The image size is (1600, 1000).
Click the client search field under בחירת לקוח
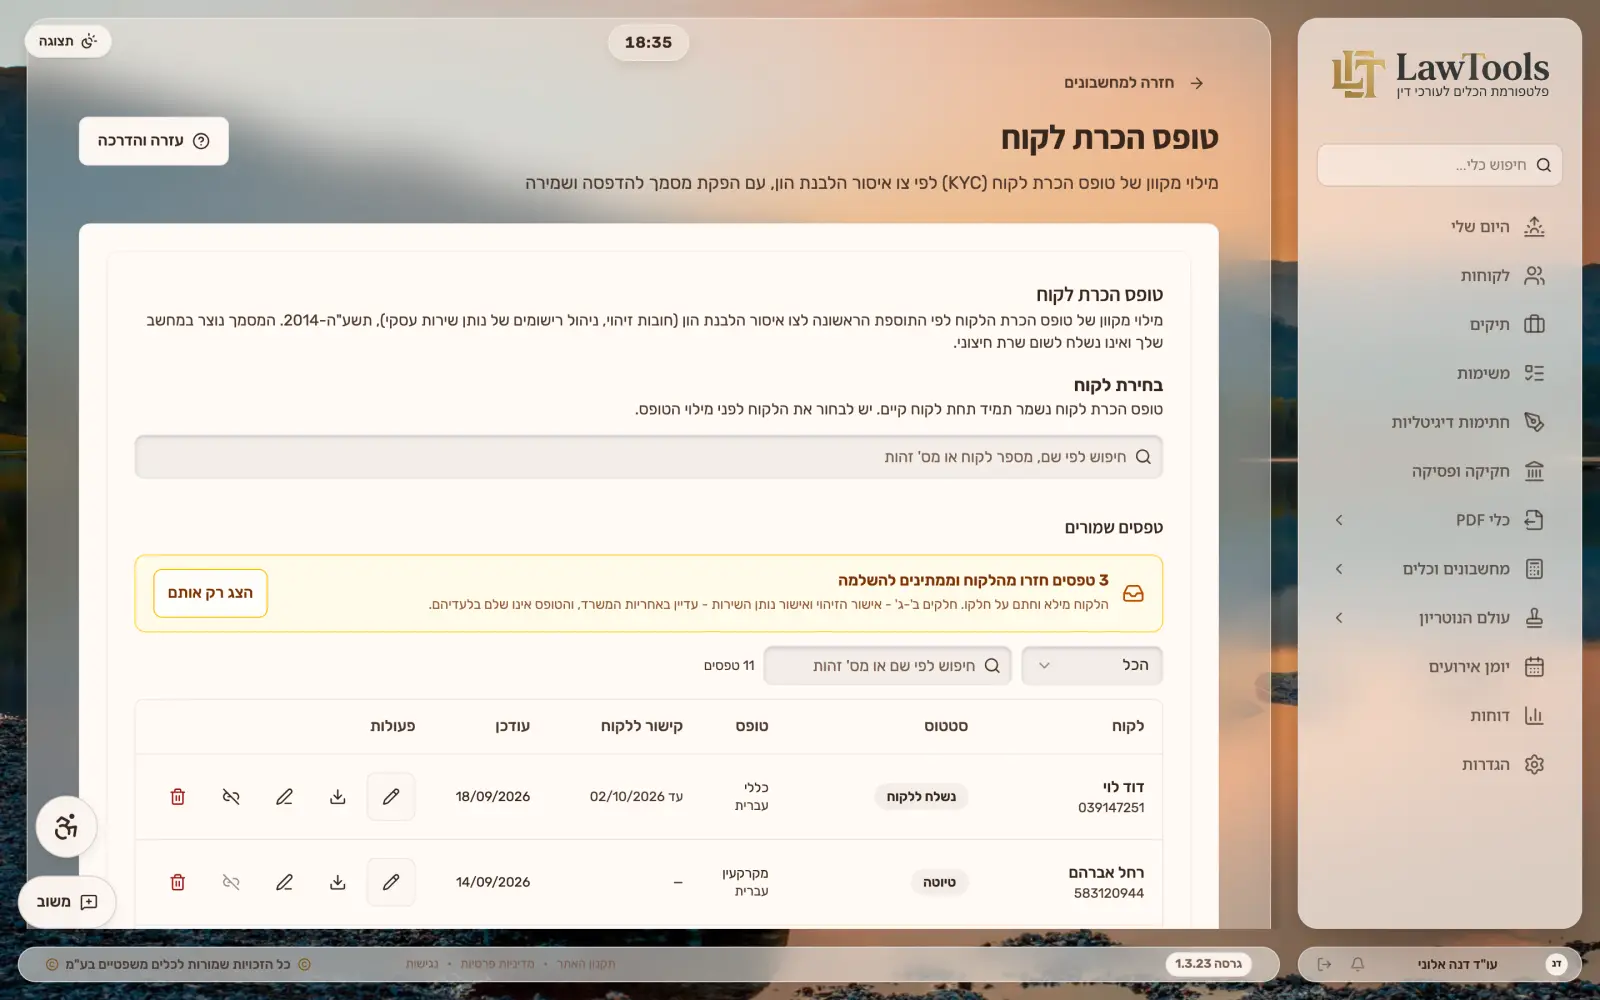pos(648,457)
